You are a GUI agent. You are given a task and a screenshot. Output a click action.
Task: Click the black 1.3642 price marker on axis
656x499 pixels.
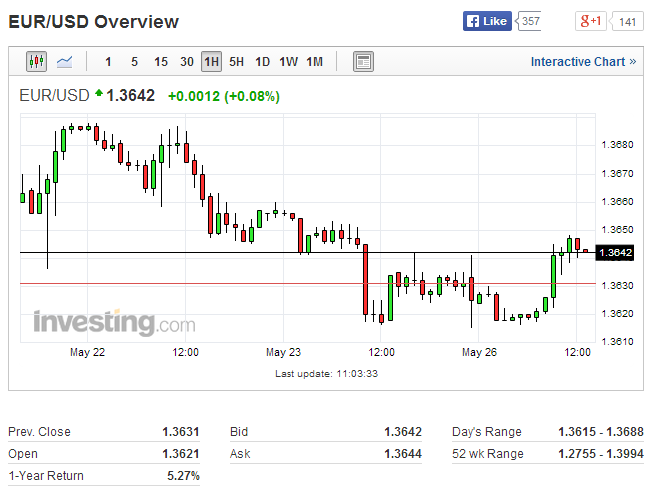pos(615,253)
